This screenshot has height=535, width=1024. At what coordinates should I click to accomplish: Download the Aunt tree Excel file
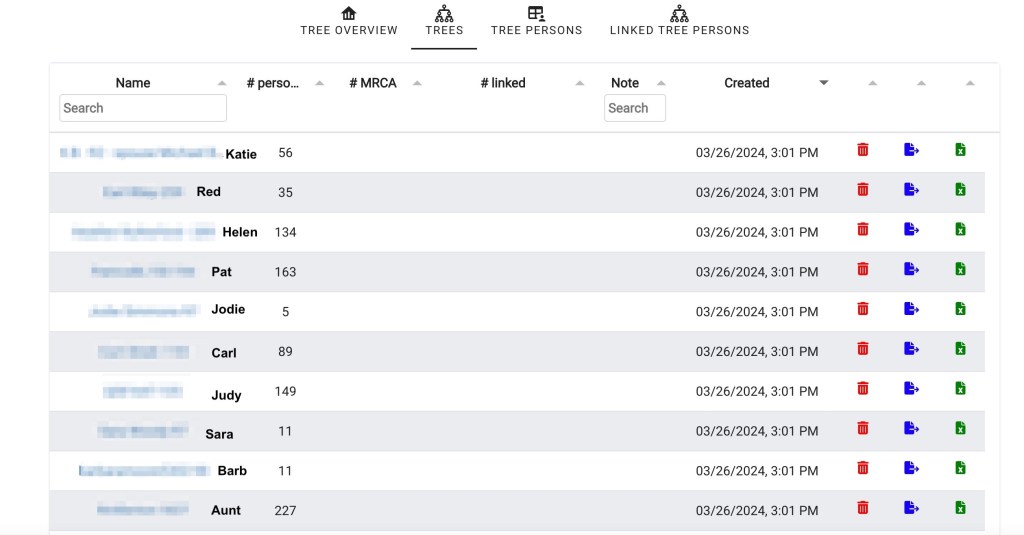[960, 508]
